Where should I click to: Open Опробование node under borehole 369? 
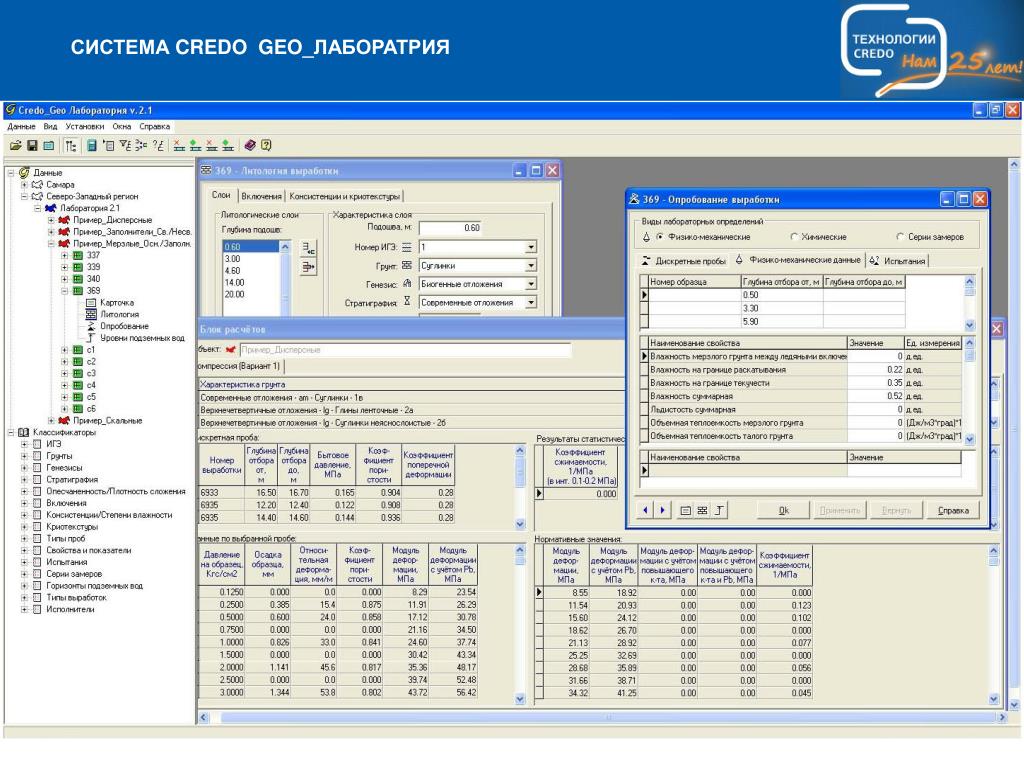pyautogui.click(x=124, y=326)
